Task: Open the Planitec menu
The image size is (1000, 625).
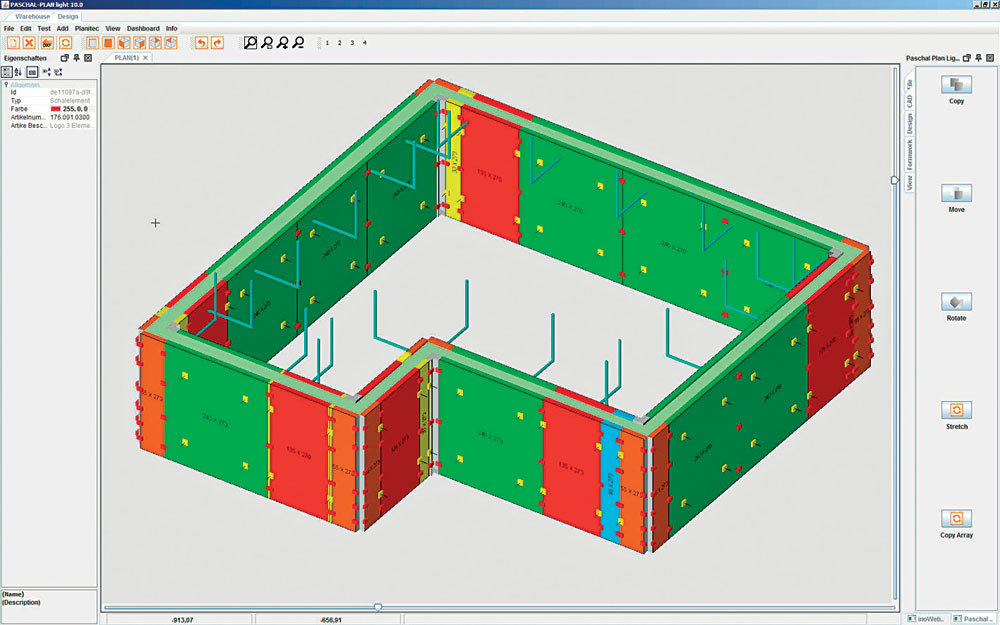Action: pos(87,29)
